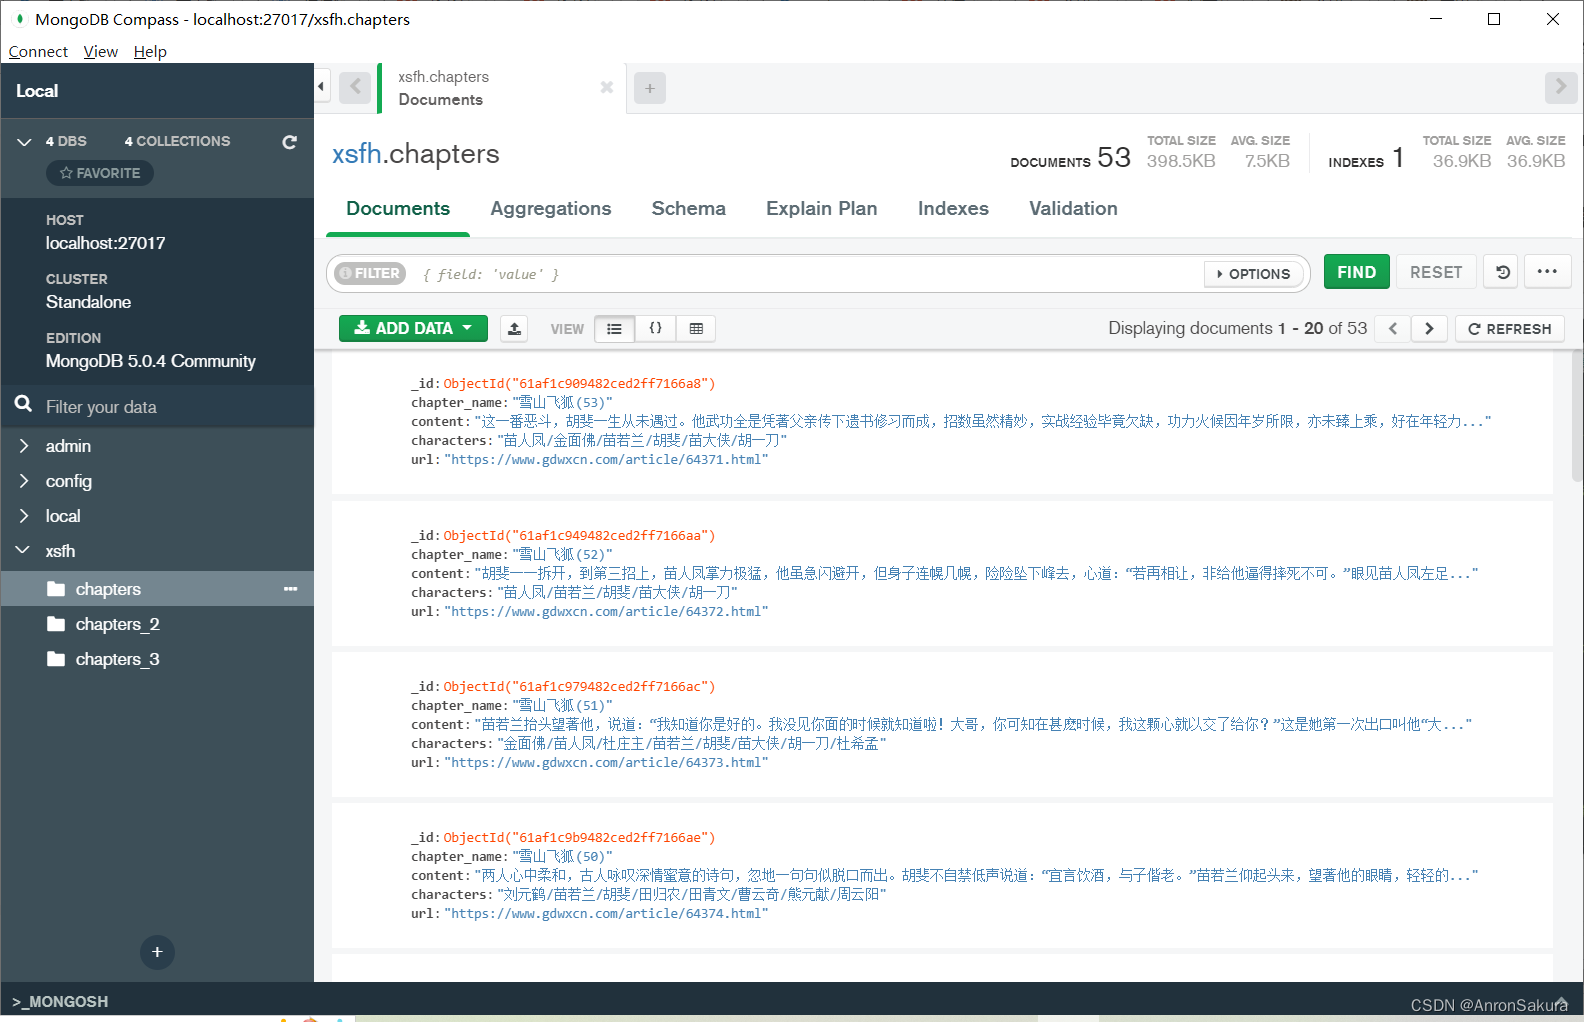Image resolution: width=1584 pixels, height=1022 pixels.
Task: Open chapters collection more actions
Action: 291,589
